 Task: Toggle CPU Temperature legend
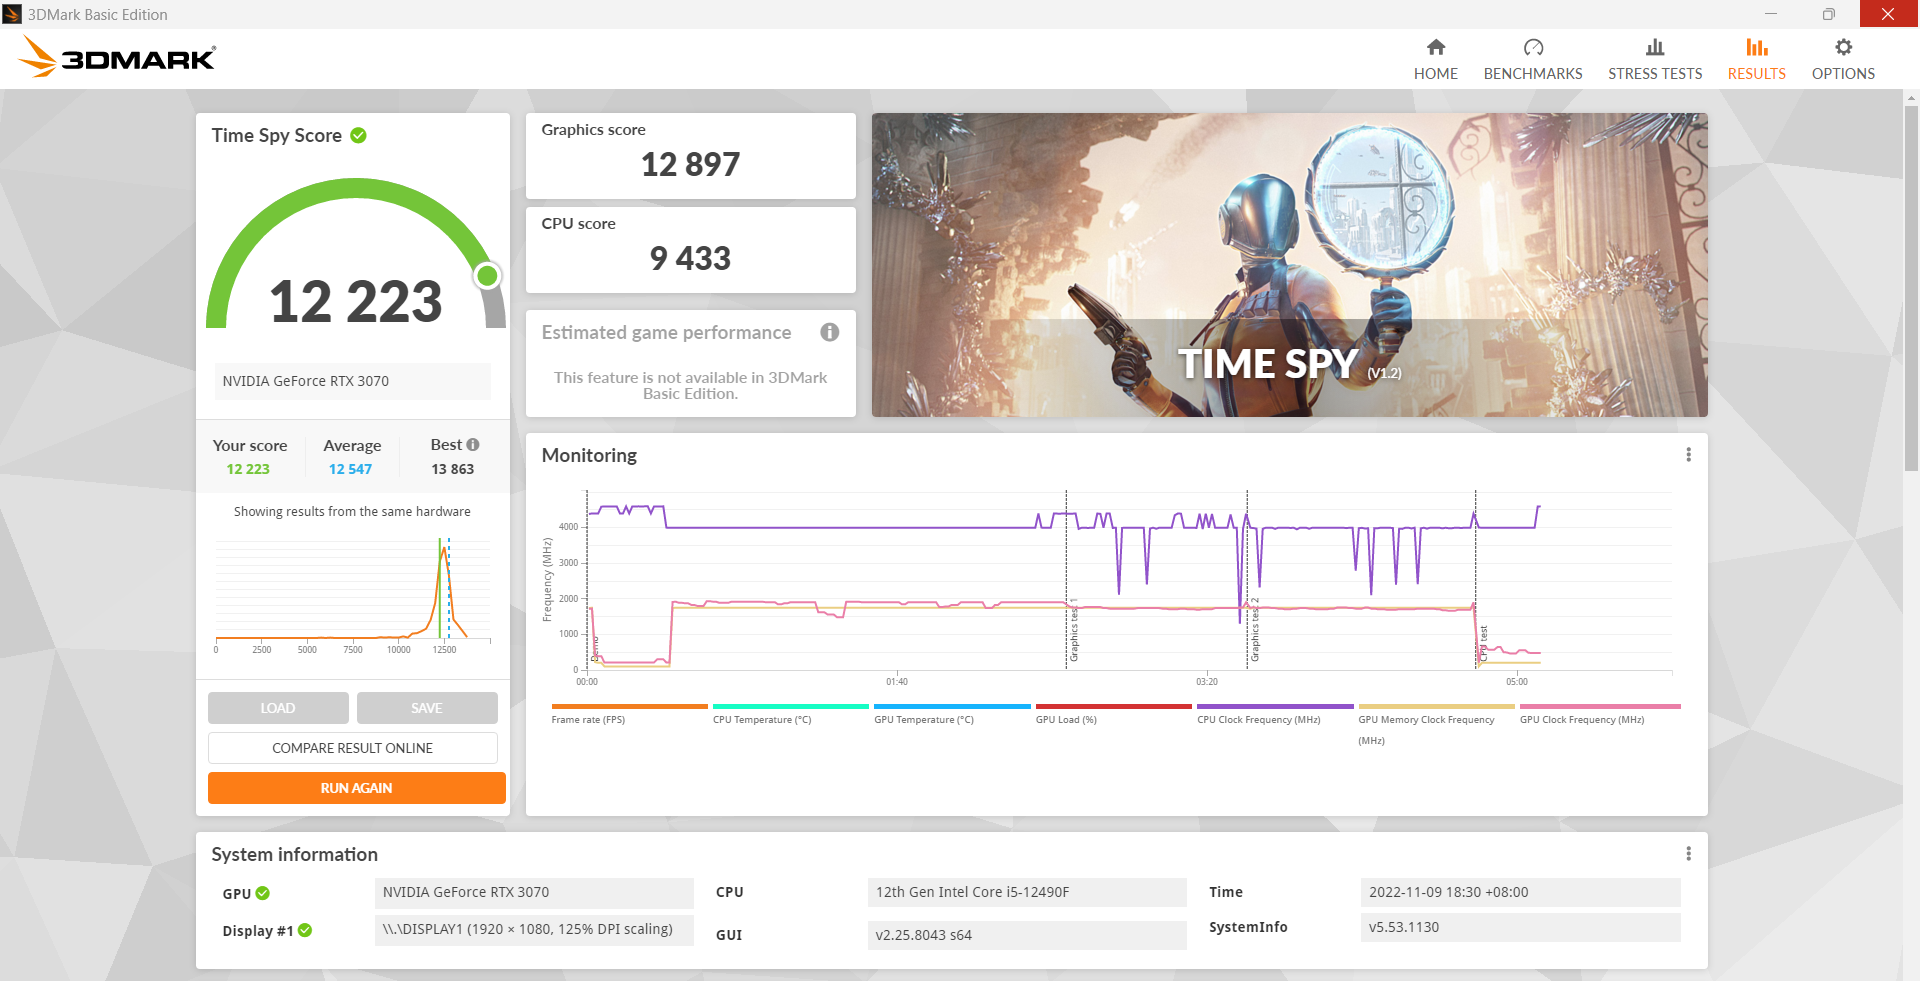point(790,715)
